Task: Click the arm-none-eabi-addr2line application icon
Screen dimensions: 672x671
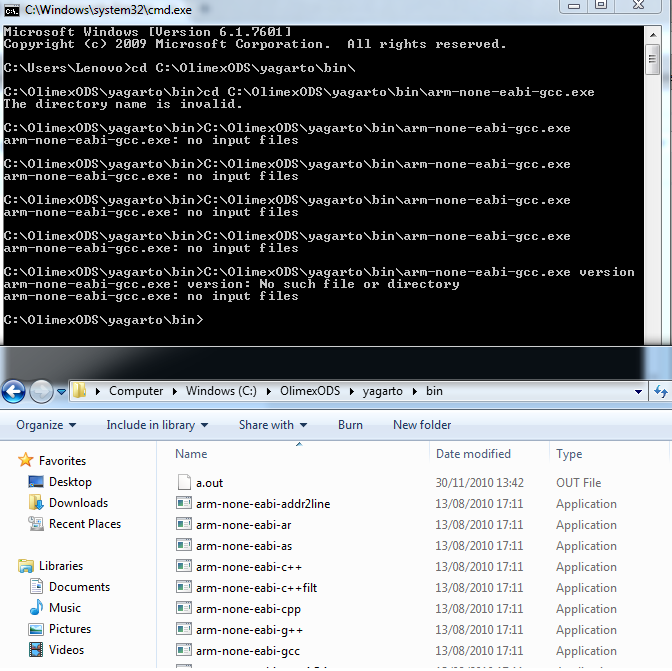Action: coord(184,503)
